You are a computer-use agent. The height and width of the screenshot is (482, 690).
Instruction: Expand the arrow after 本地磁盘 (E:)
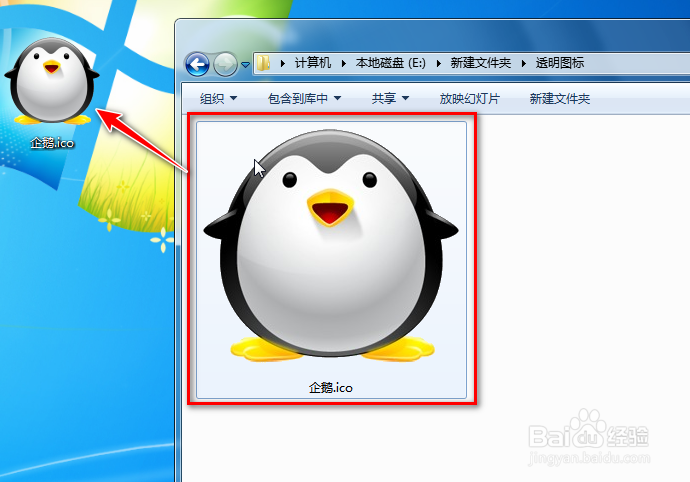[438, 63]
